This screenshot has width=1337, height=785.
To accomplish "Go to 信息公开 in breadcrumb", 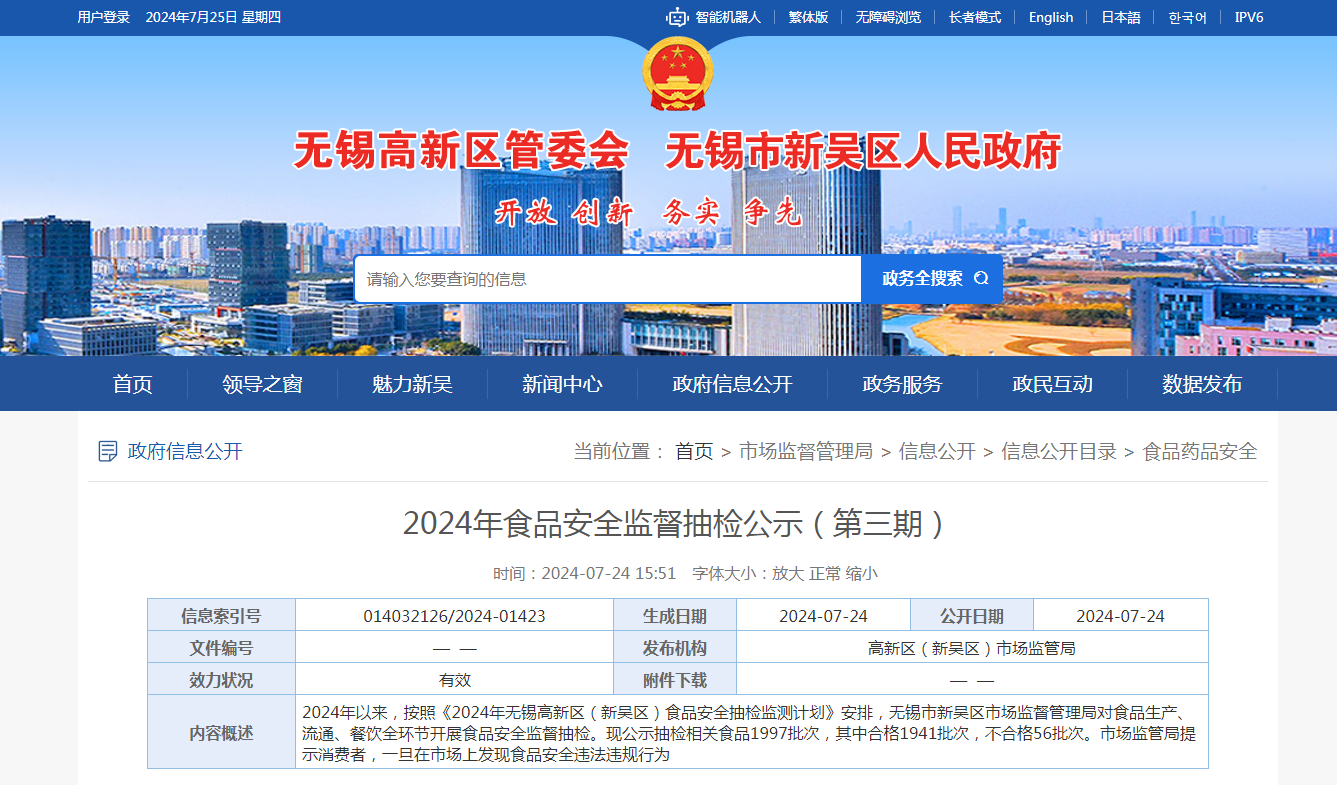I will pyautogui.click(x=937, y=451).
